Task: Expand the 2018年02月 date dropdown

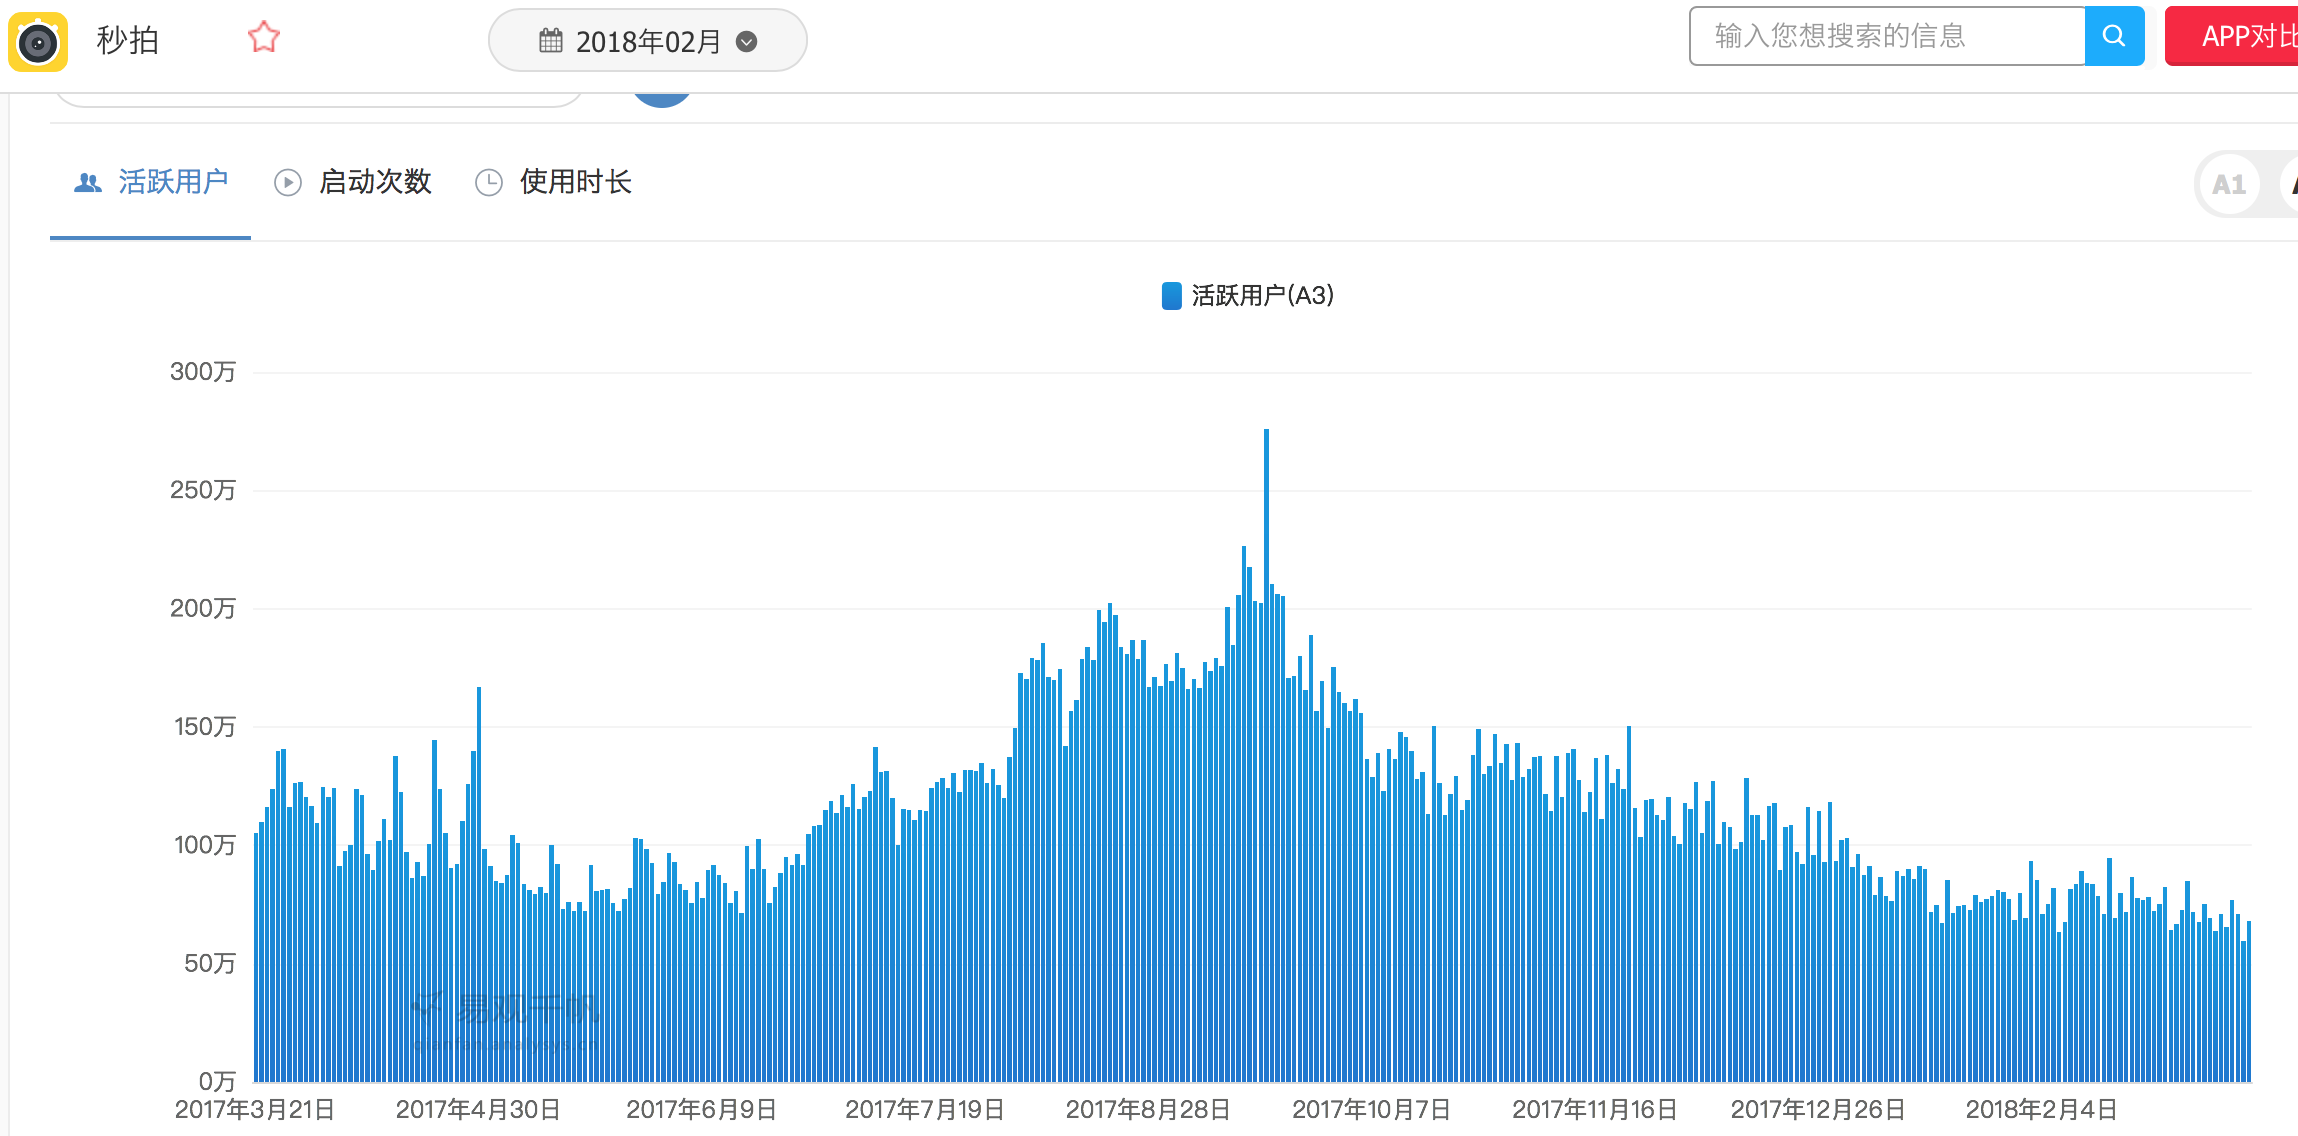Action: [648, 41]
